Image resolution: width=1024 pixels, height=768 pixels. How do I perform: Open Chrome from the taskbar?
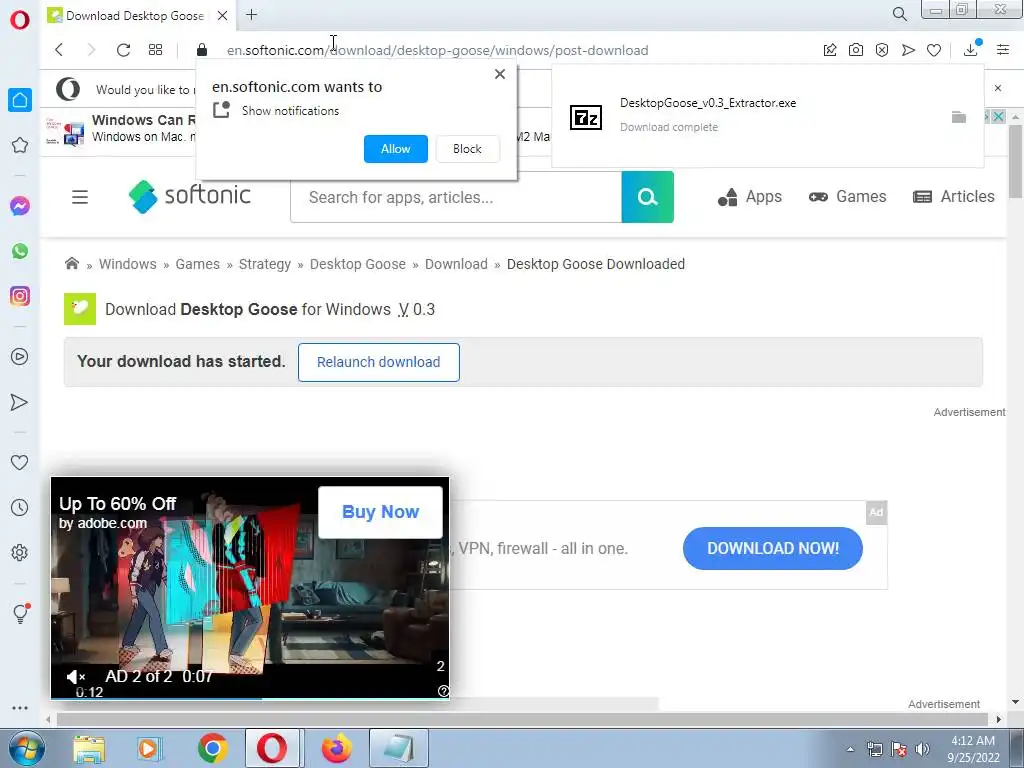pos(212,748)
